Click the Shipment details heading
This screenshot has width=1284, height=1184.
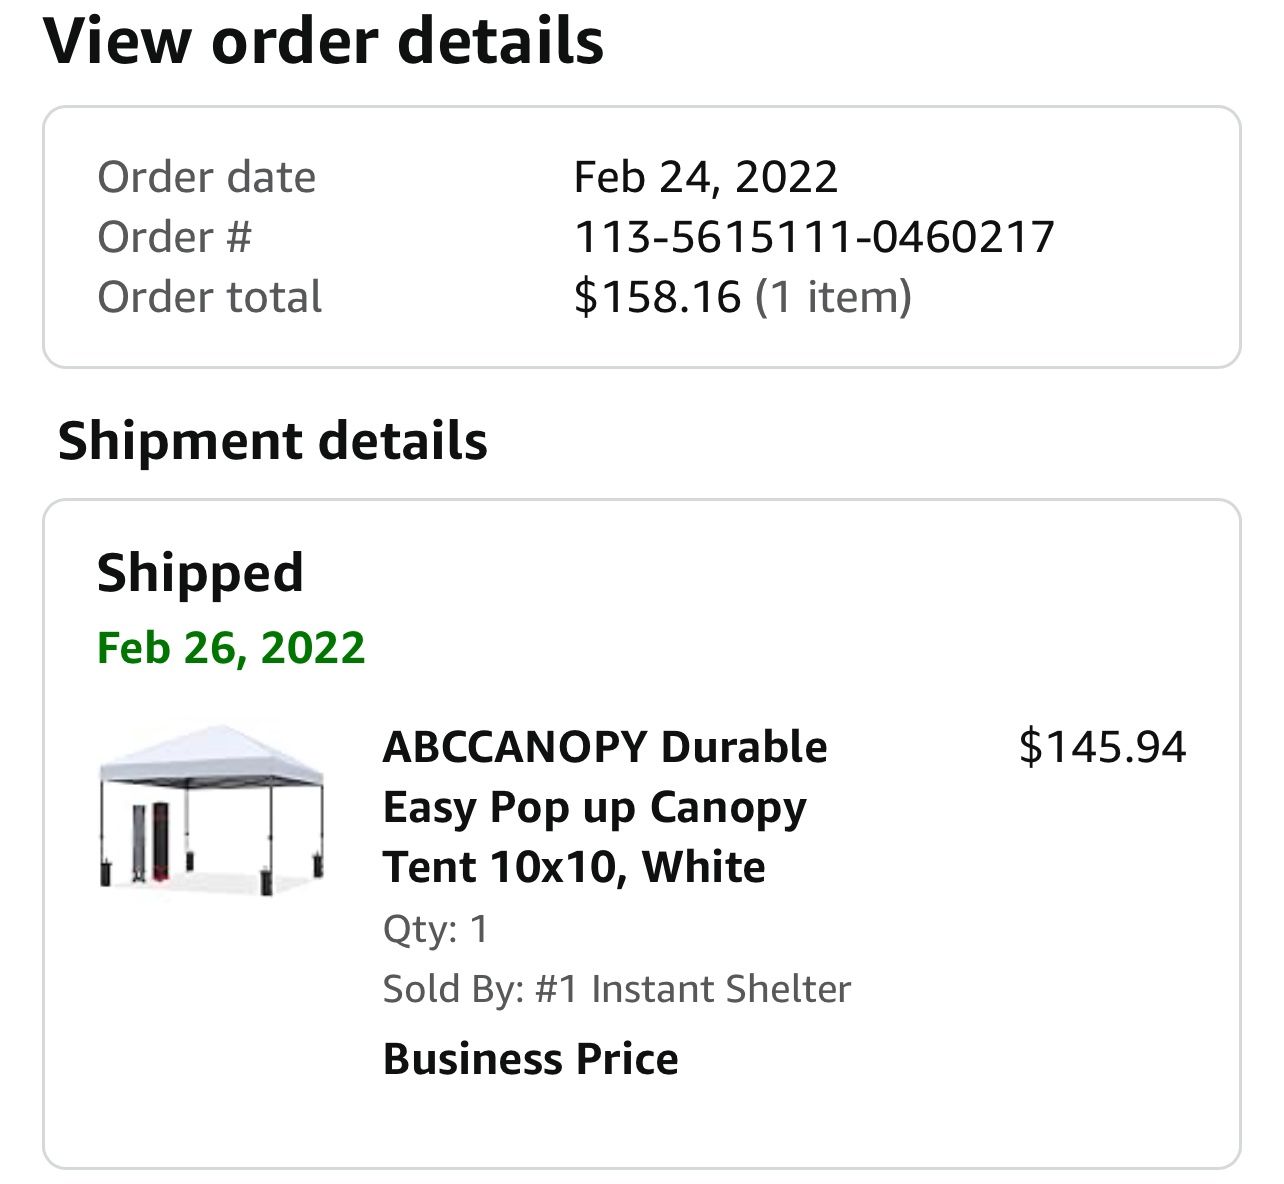(272, 441)
